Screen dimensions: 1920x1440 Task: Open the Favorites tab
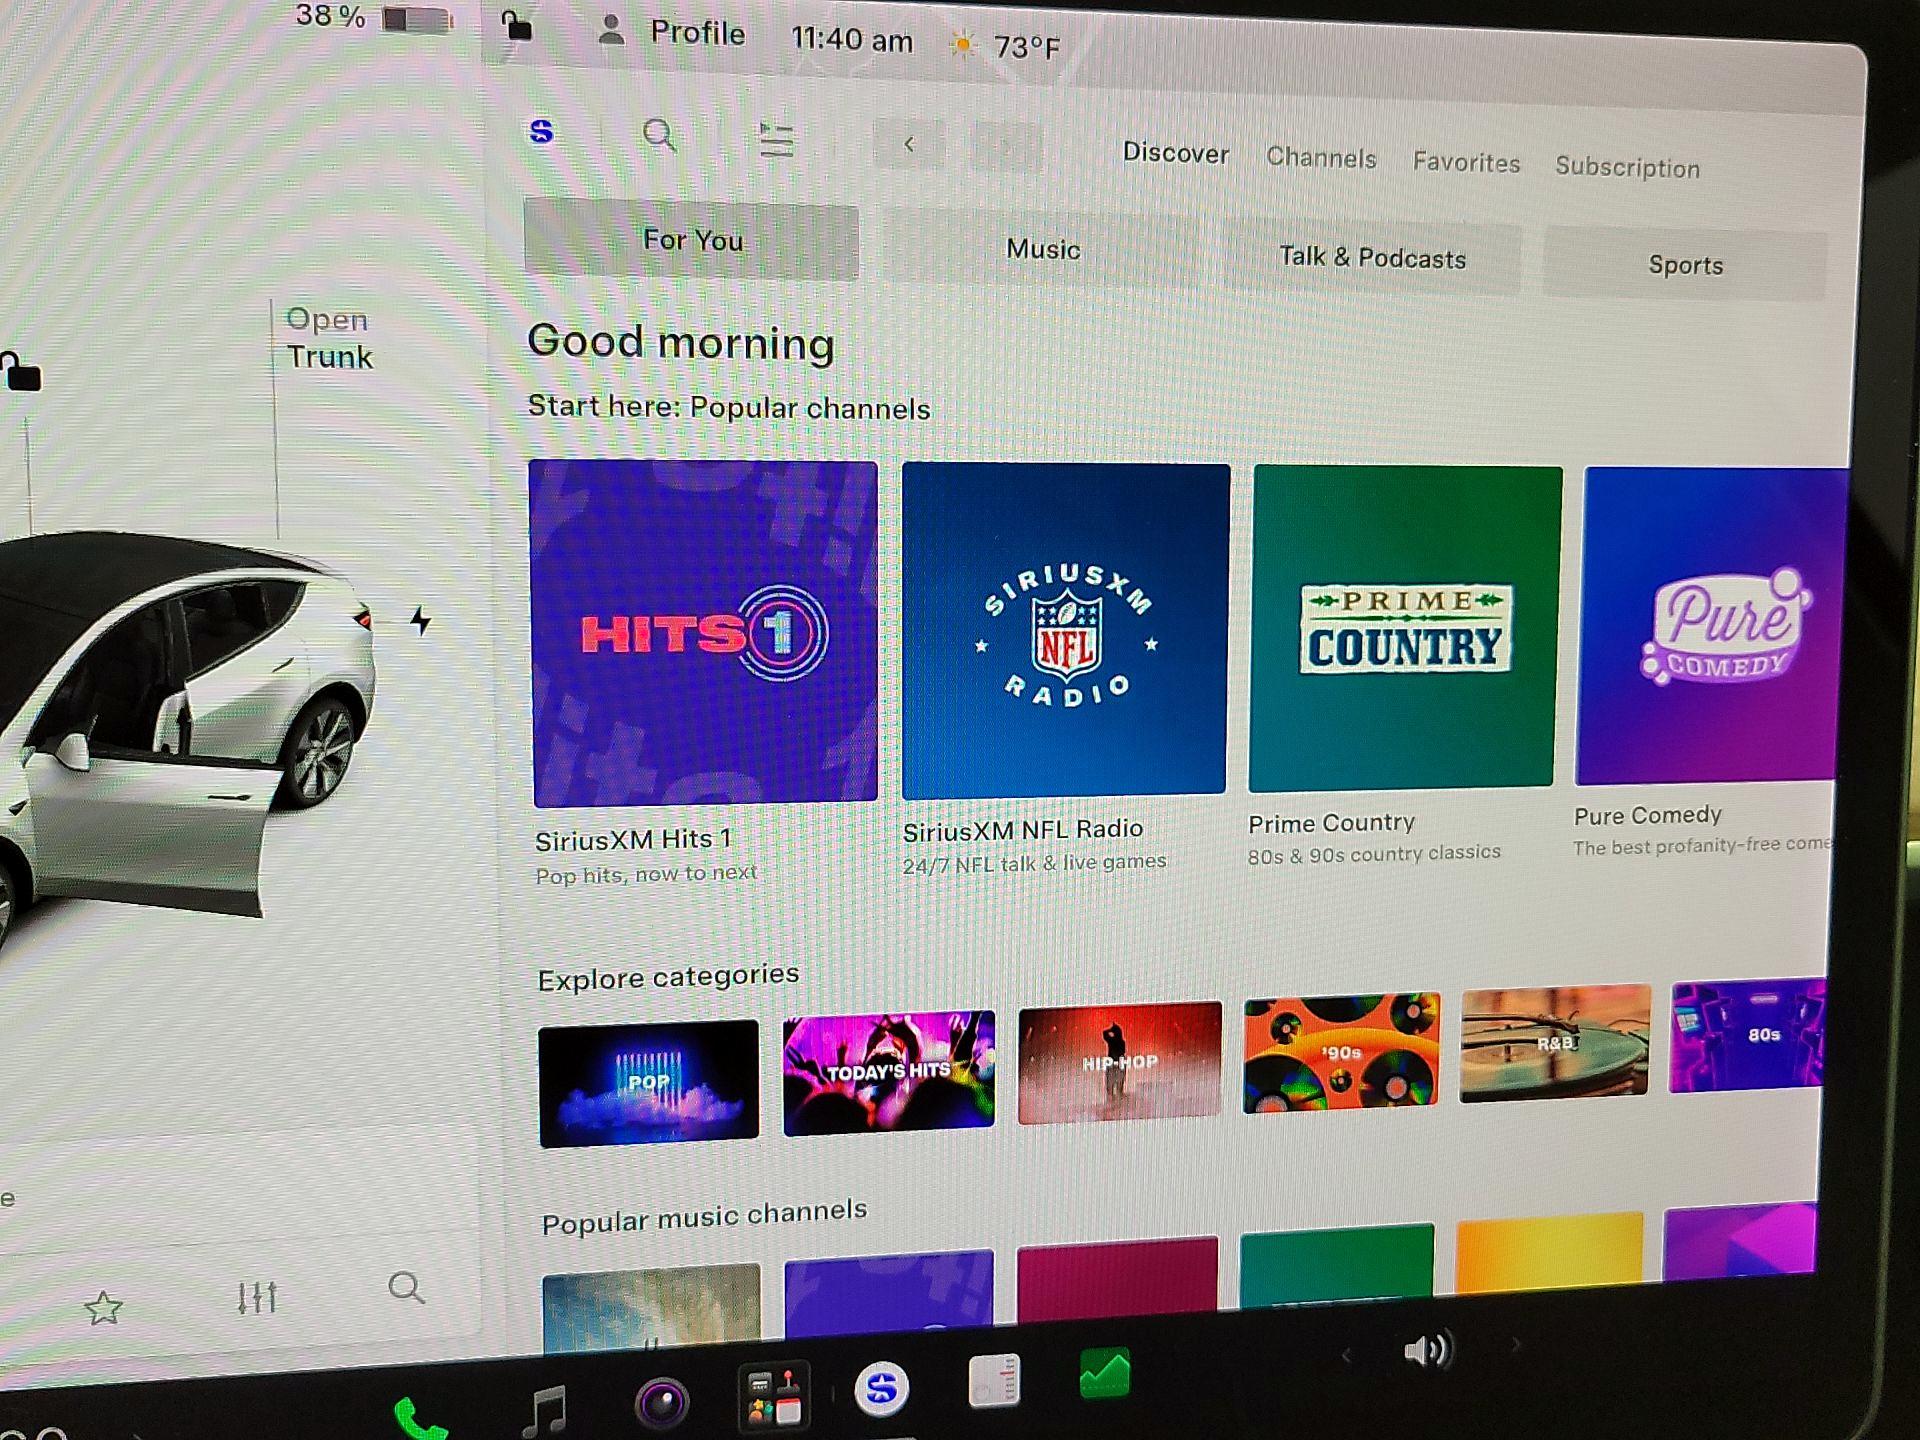point(1466,162)
